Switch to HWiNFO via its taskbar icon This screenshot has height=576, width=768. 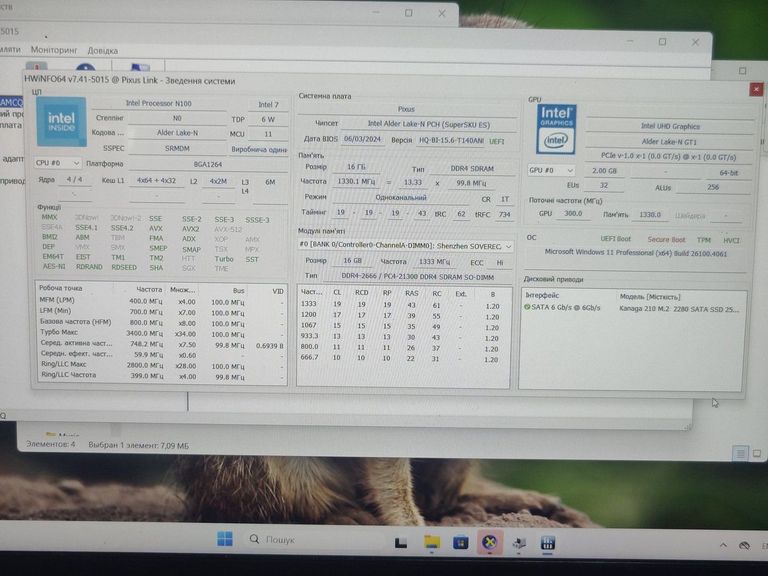[548, 543]
